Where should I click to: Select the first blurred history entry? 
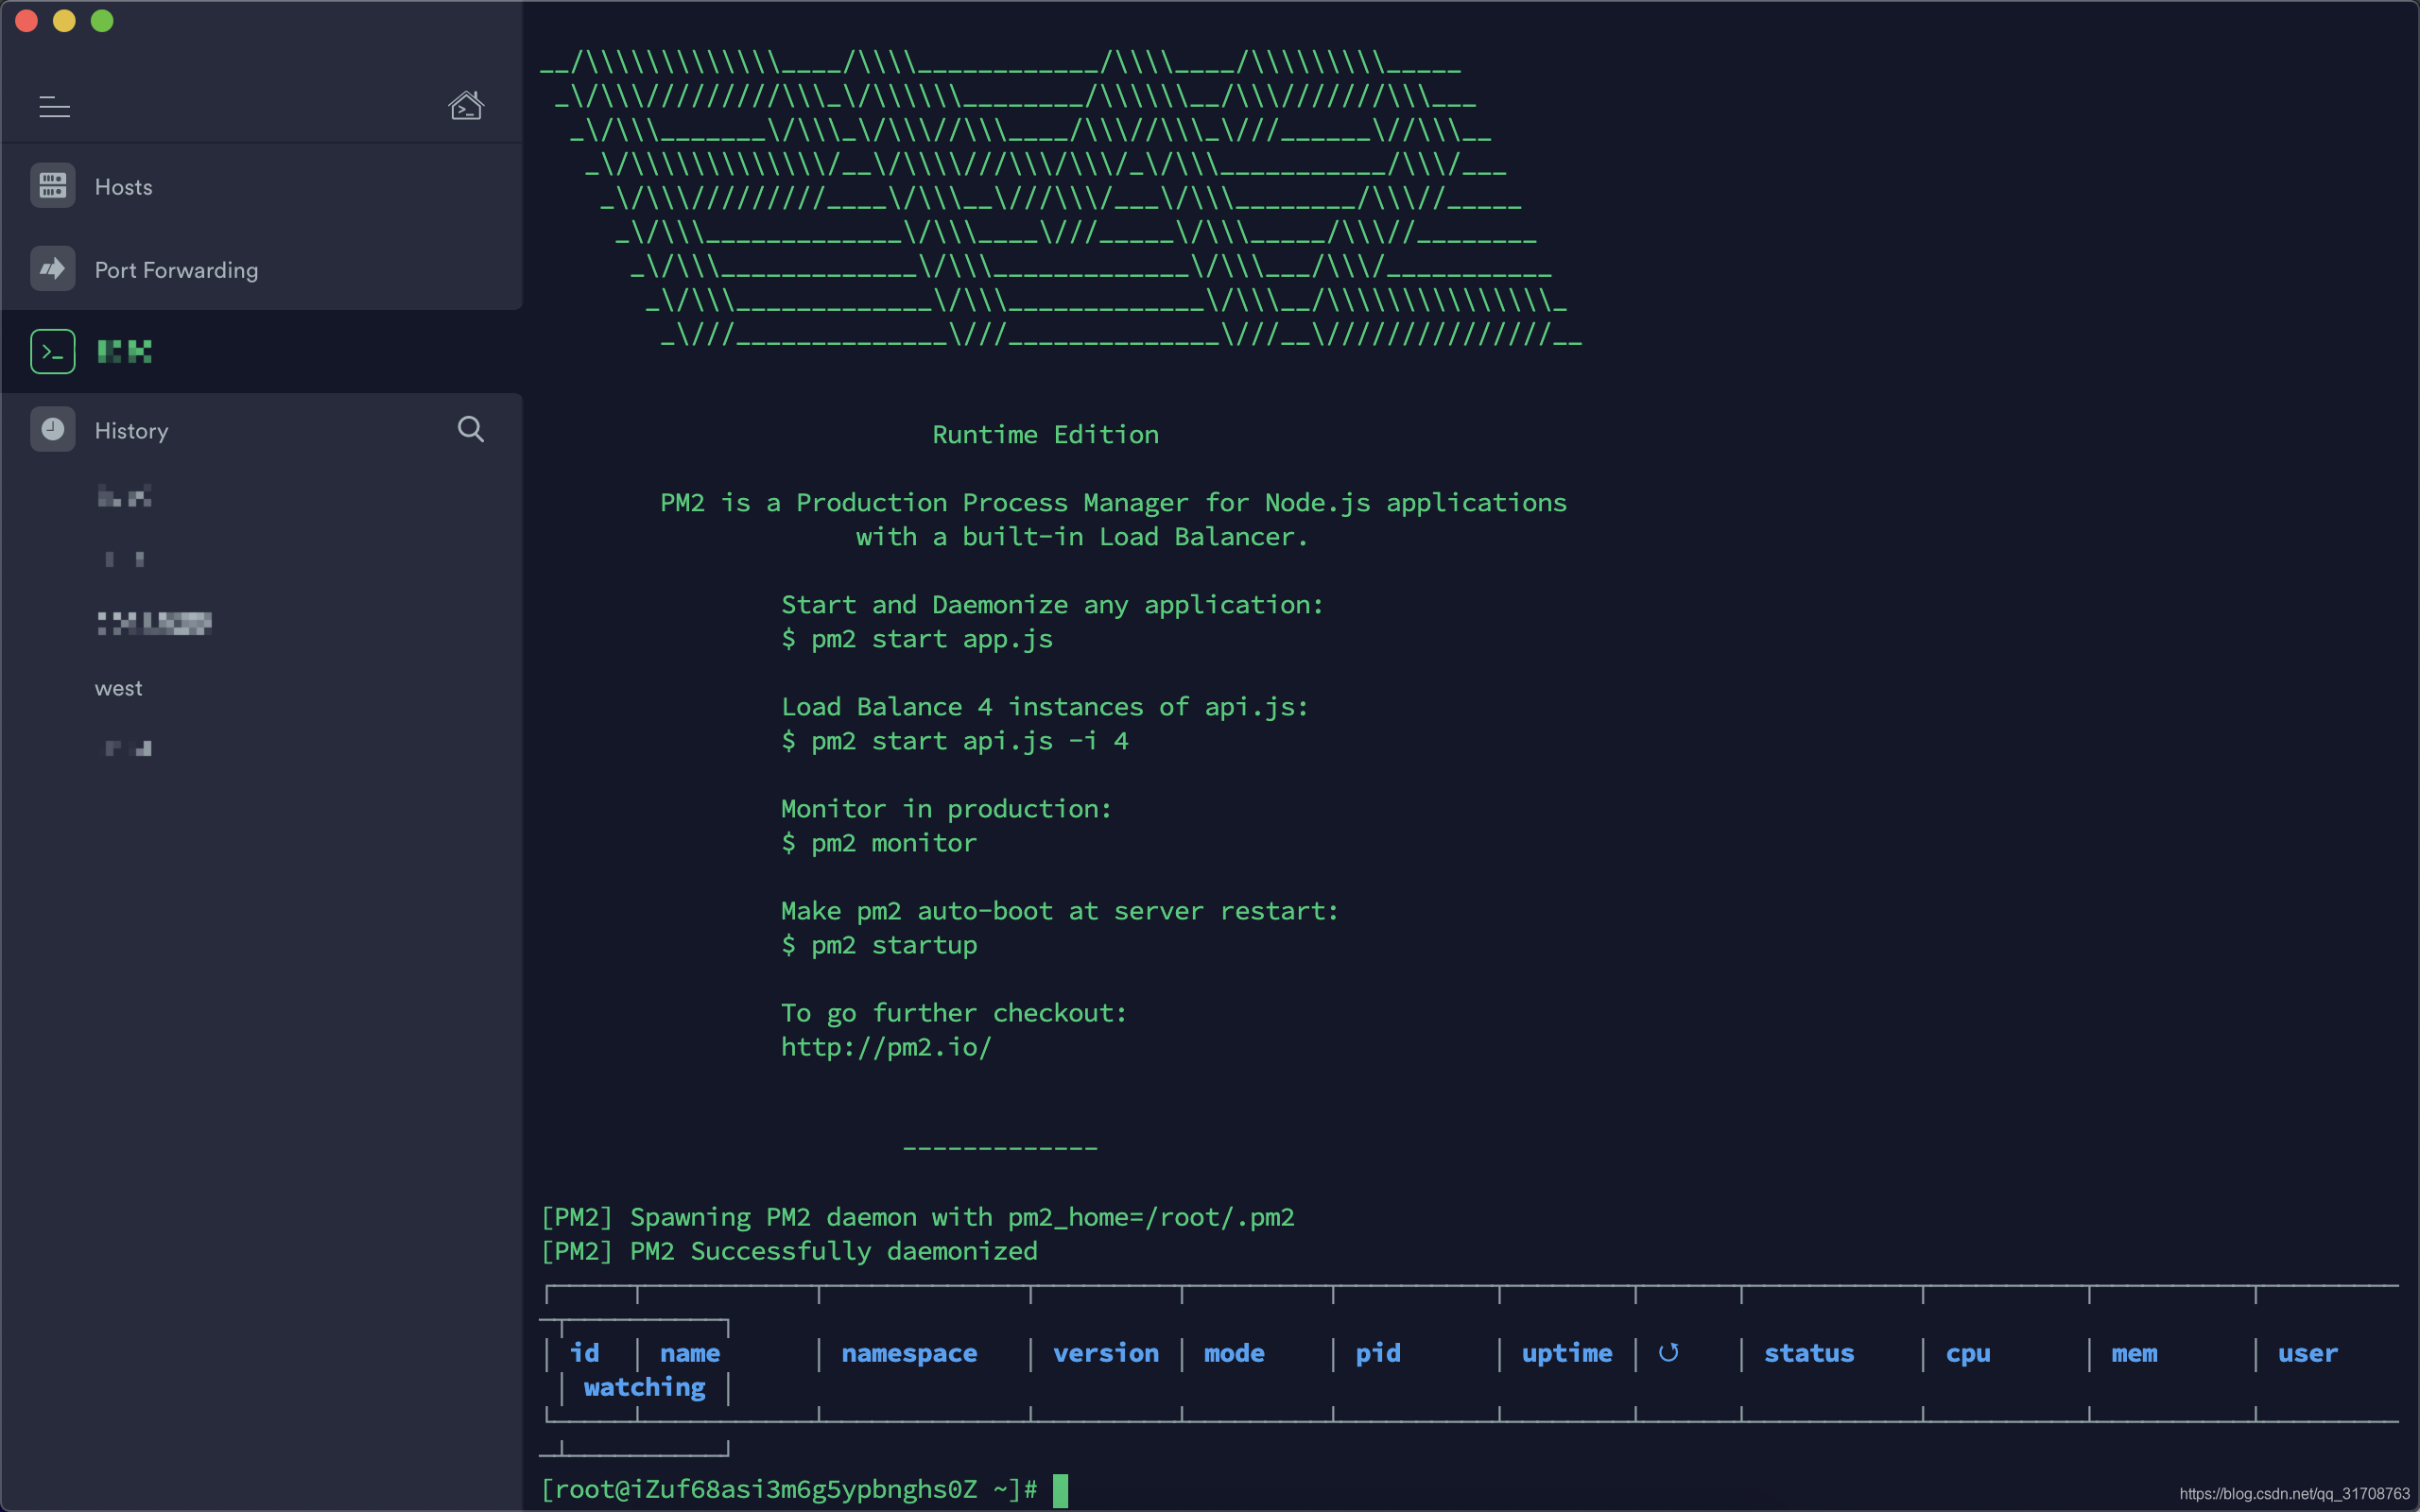coord(125,497)
